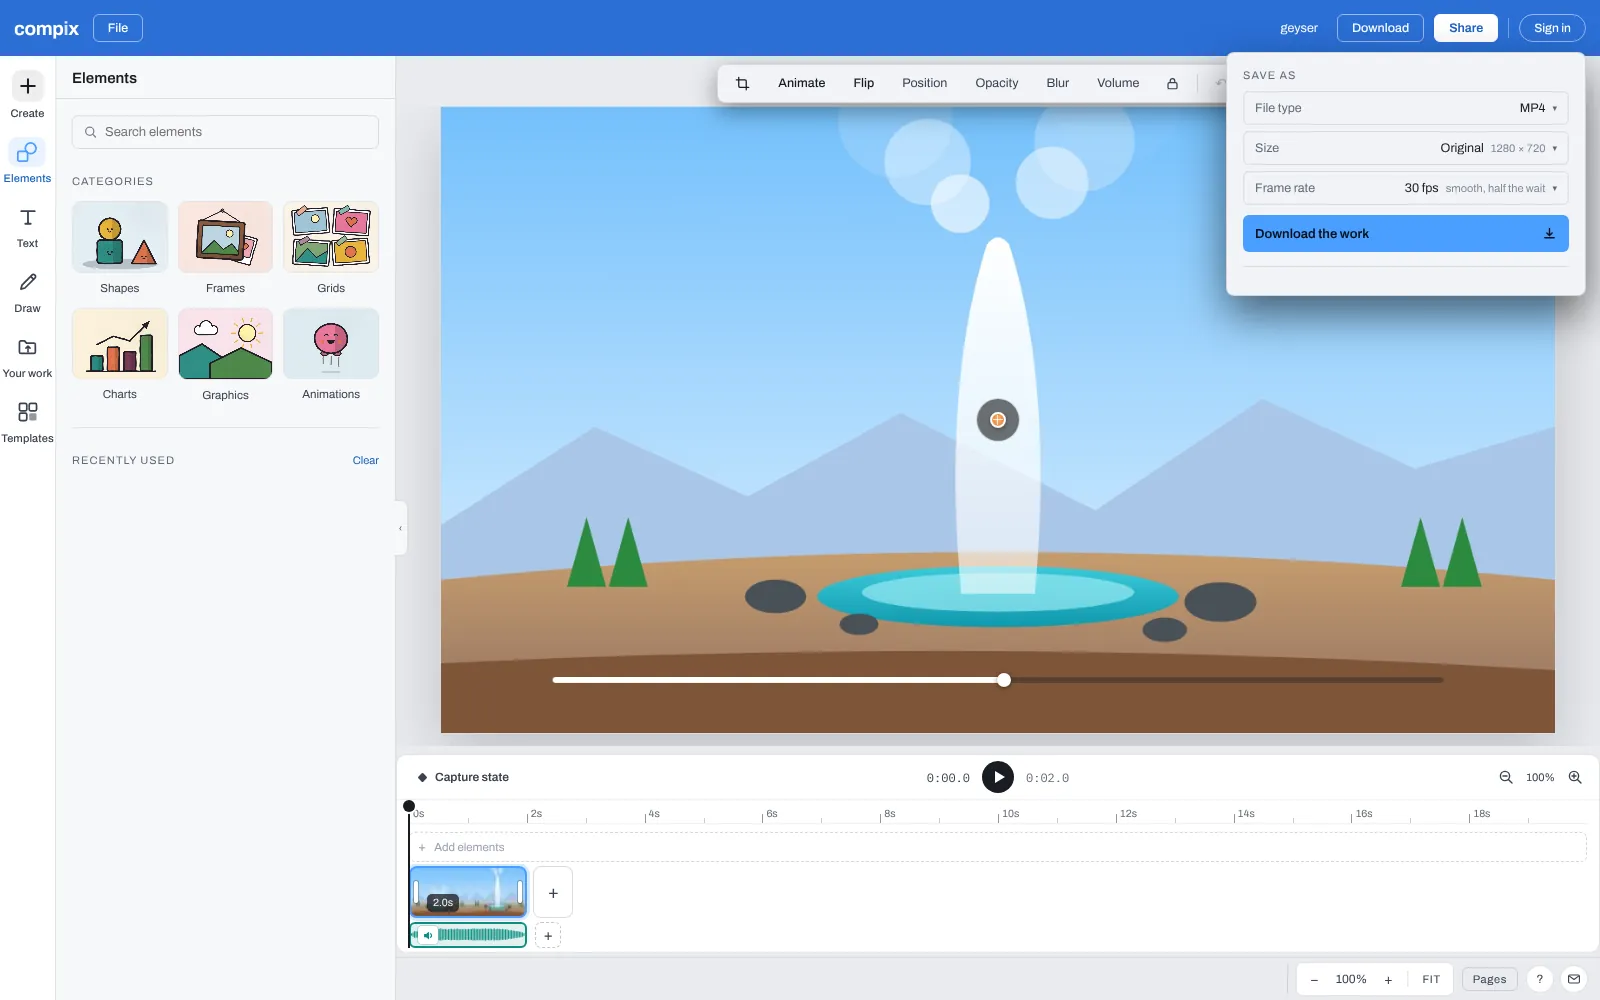Switch to the Text tool

27,228
